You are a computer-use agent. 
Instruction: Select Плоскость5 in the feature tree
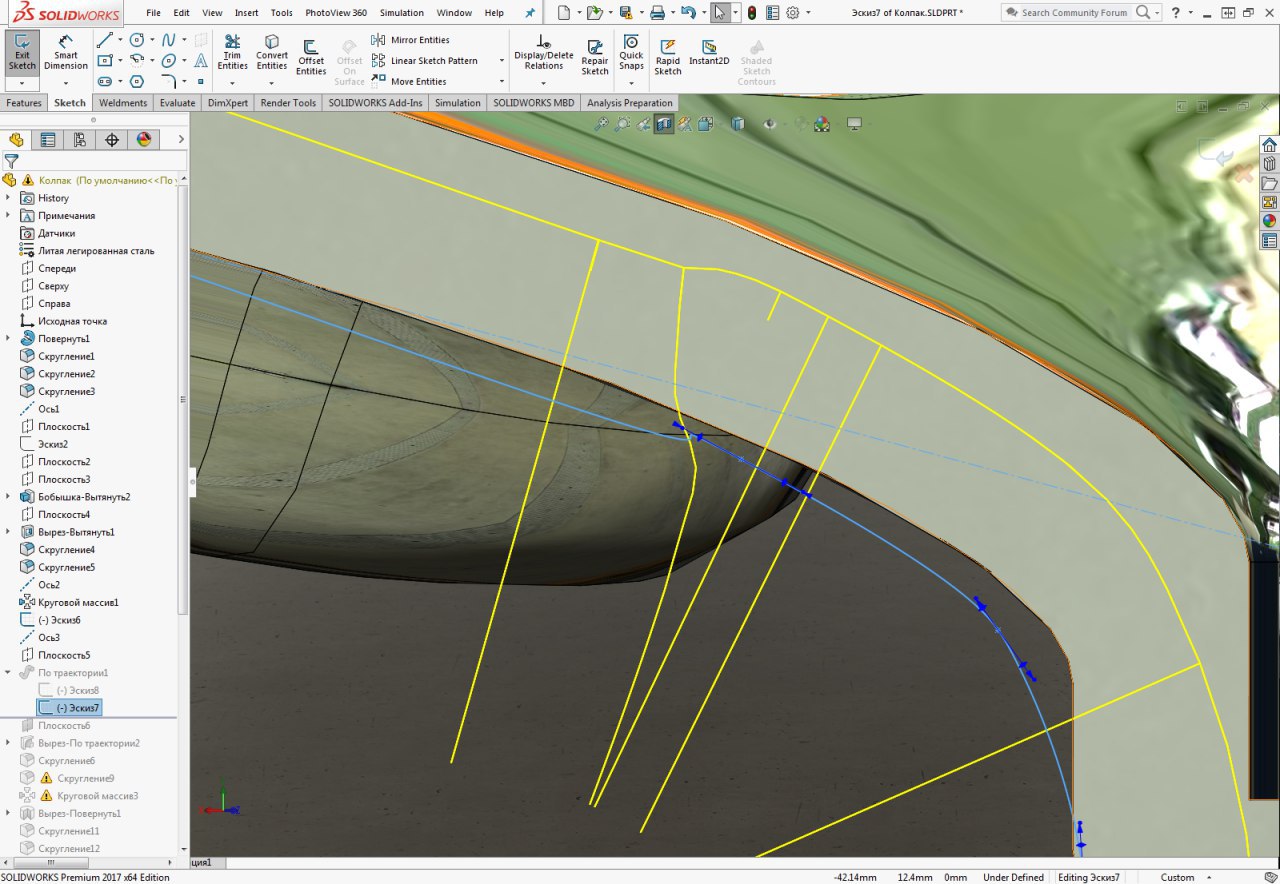tap(55, 655)
